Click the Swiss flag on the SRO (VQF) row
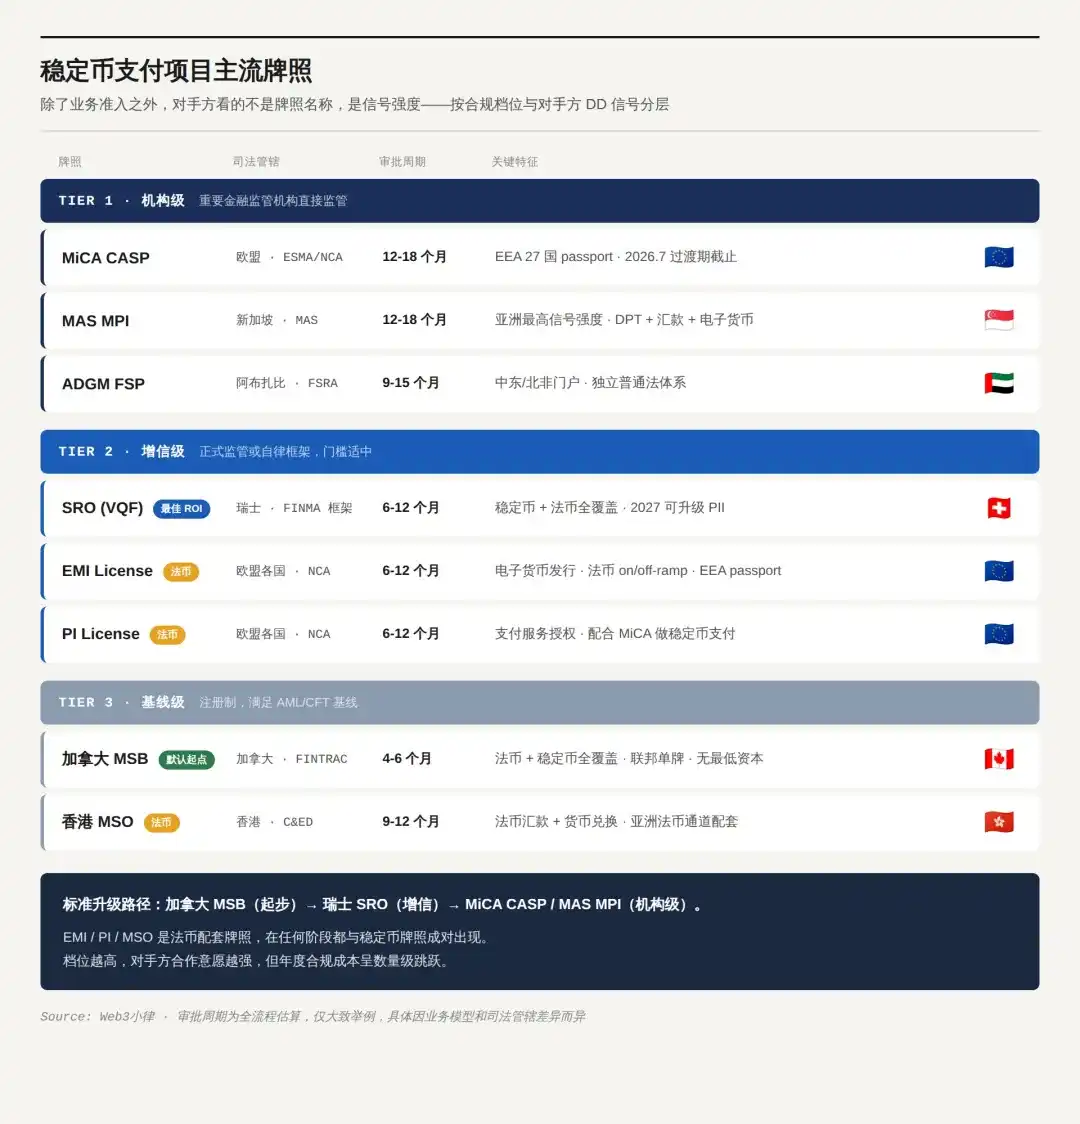 tap(998, 507)
